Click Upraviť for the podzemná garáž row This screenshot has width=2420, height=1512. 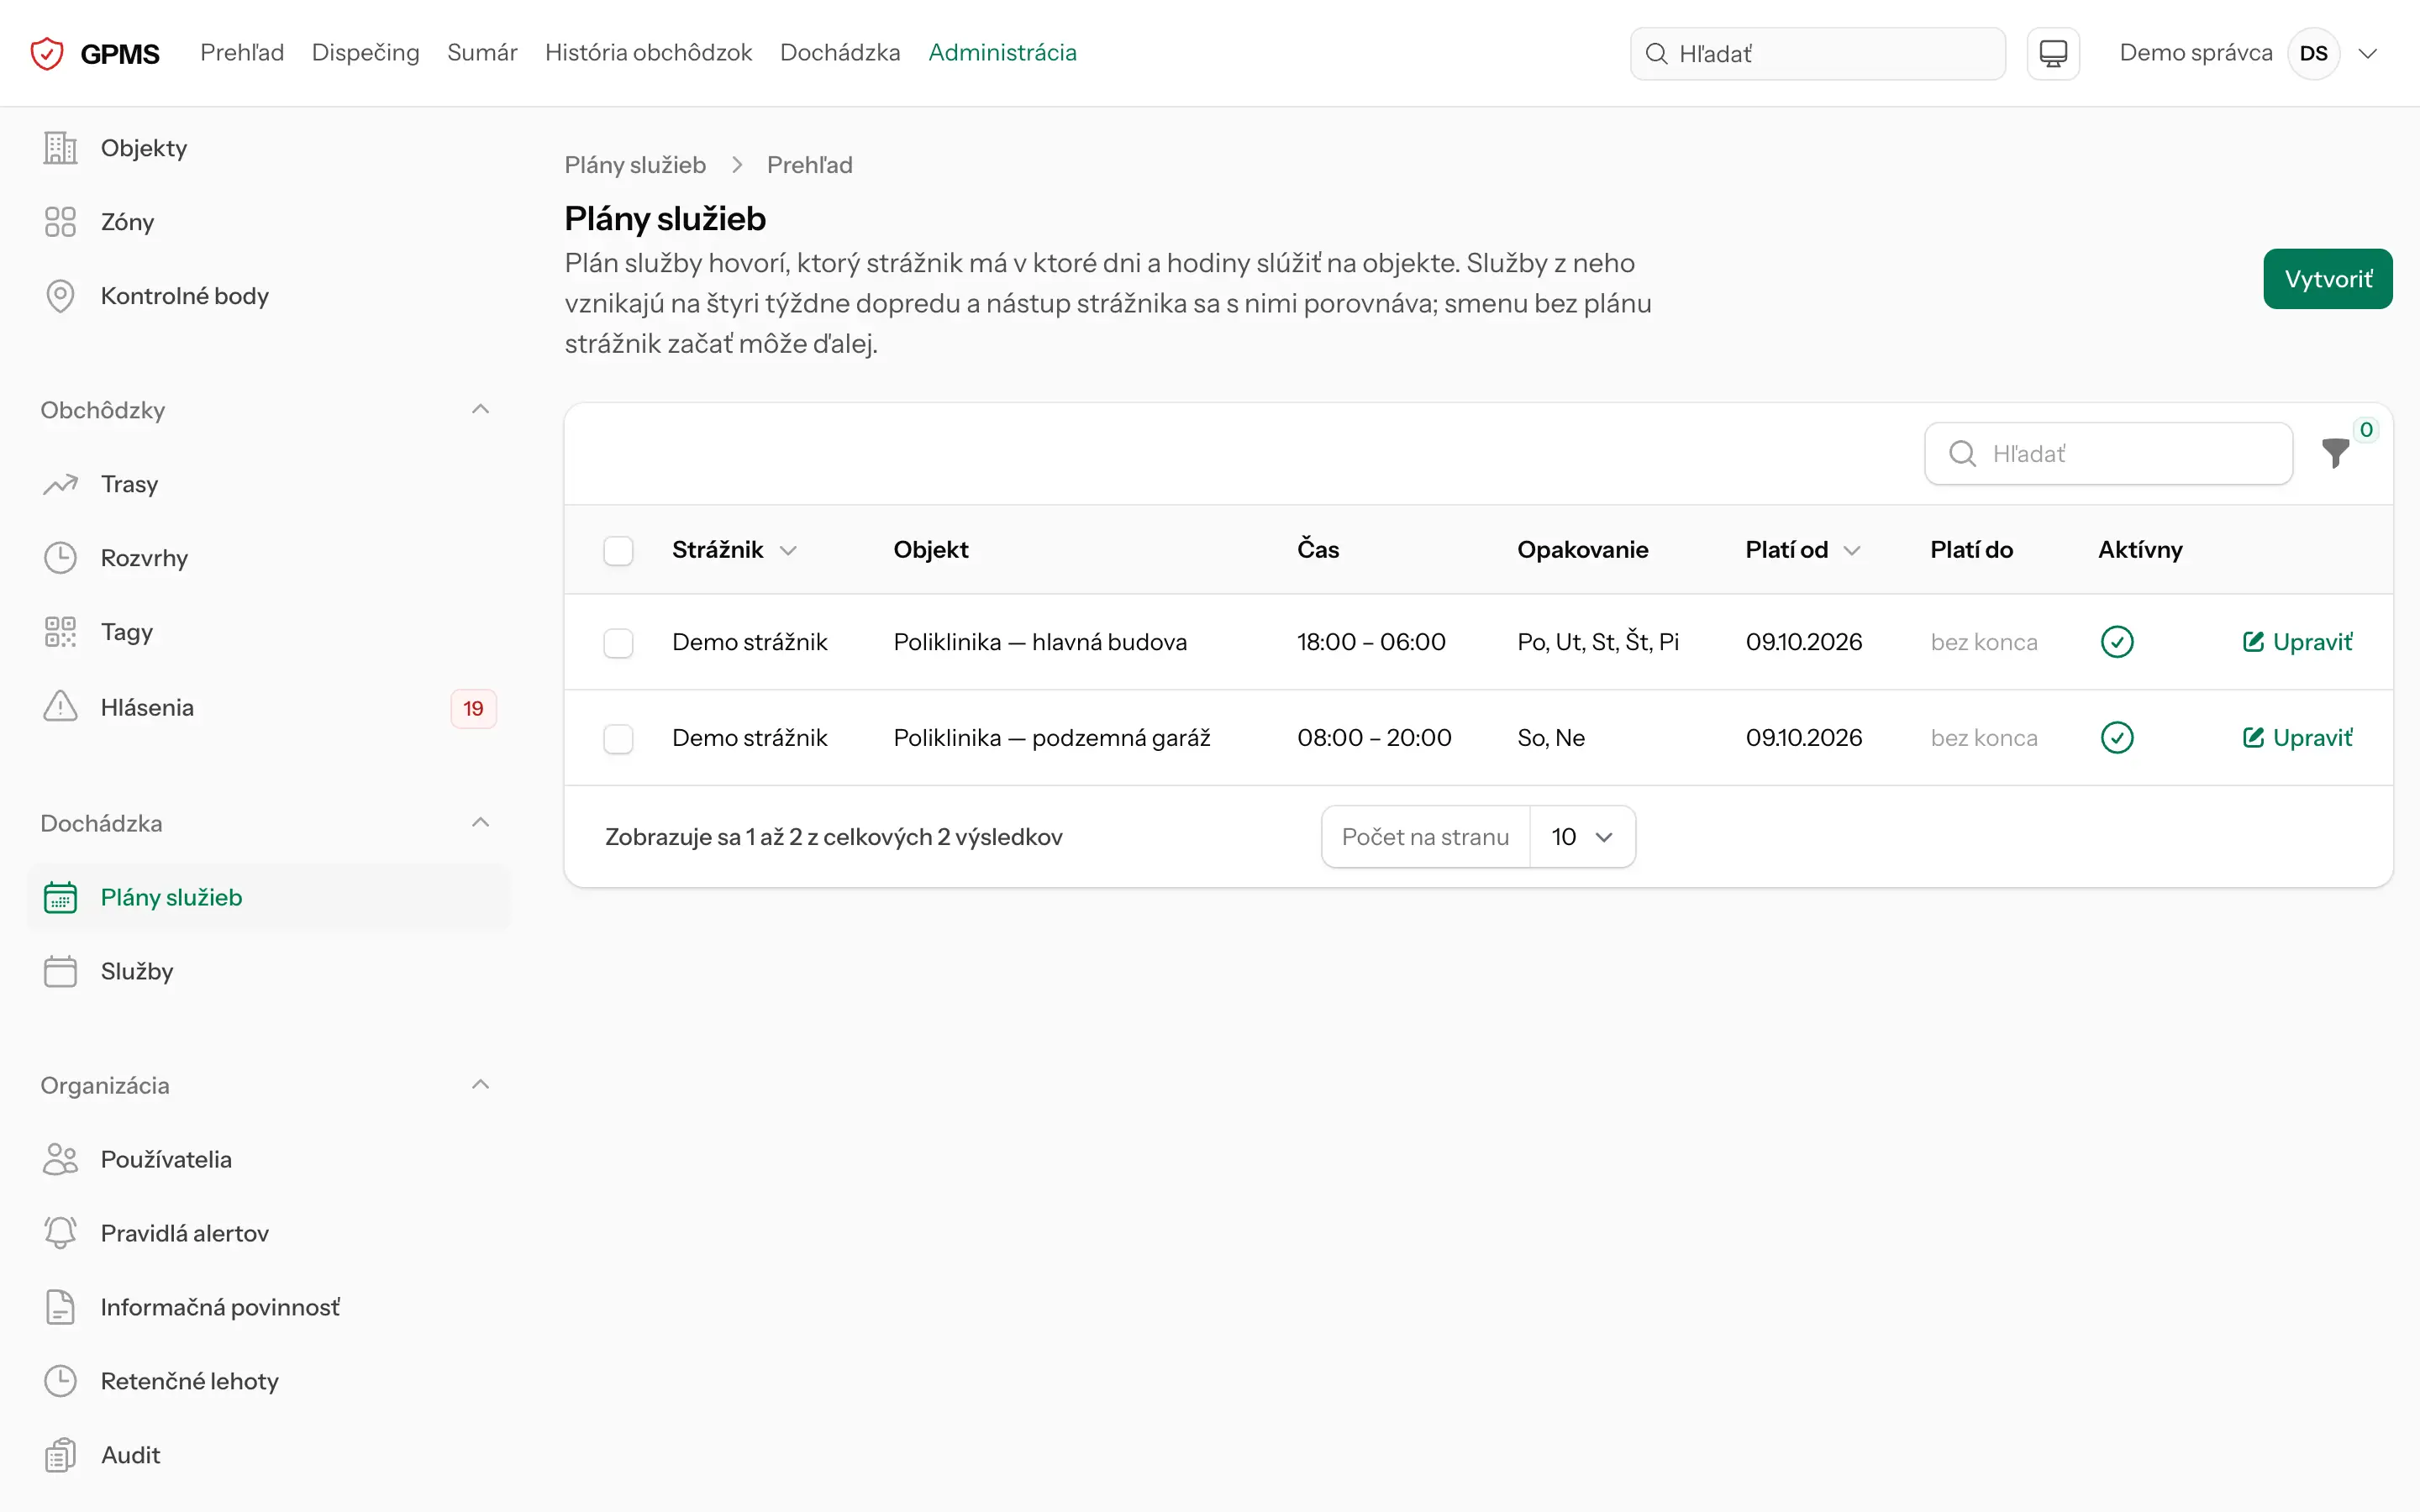pyautogui.click(x=2297, y=738)
